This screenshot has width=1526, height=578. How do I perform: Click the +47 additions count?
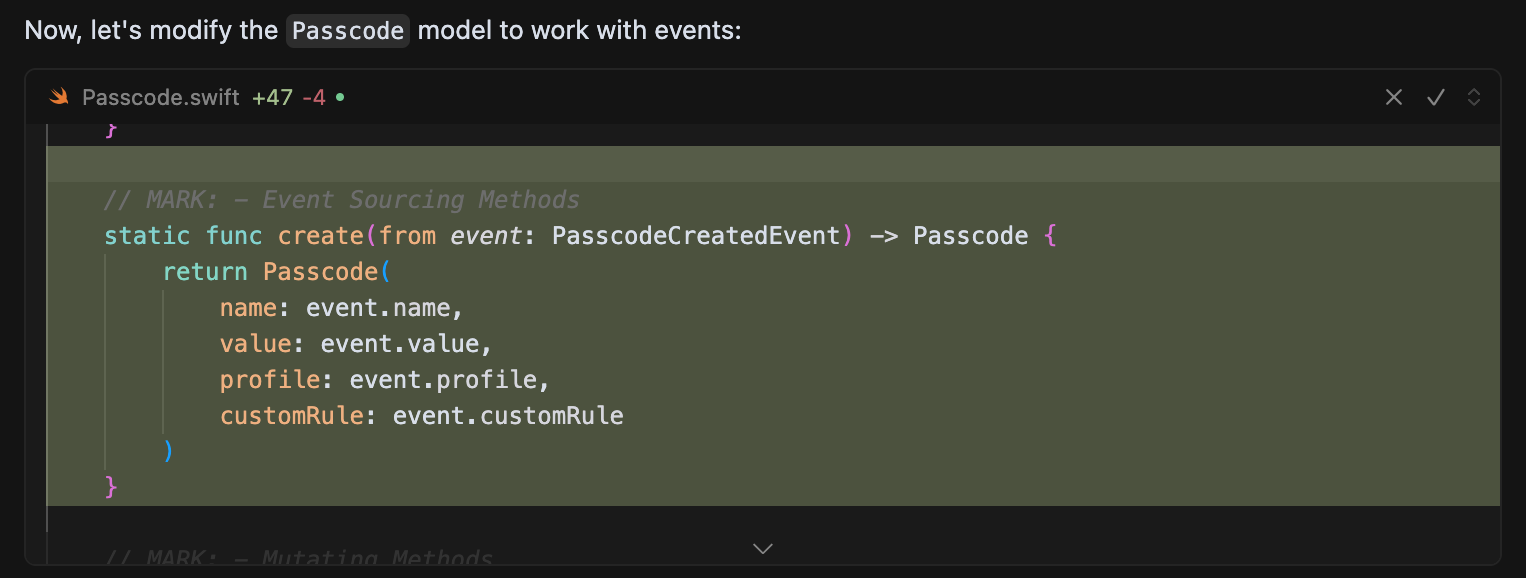(272, 97)
